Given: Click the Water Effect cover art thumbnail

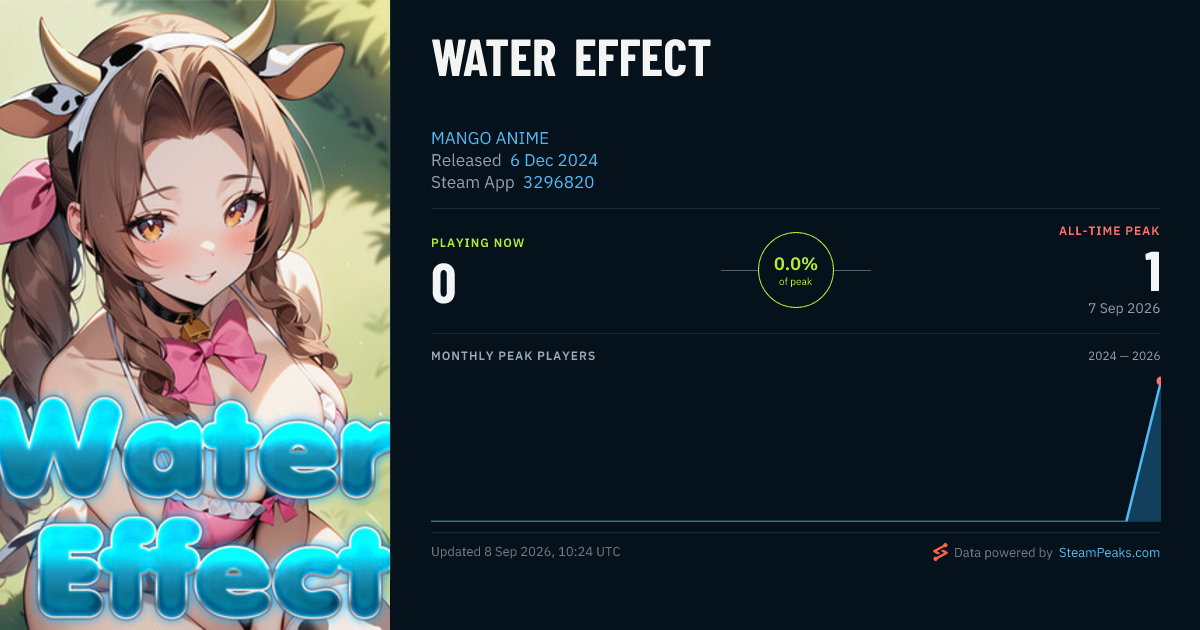Looking at the screenshot, I should (195, 315).
